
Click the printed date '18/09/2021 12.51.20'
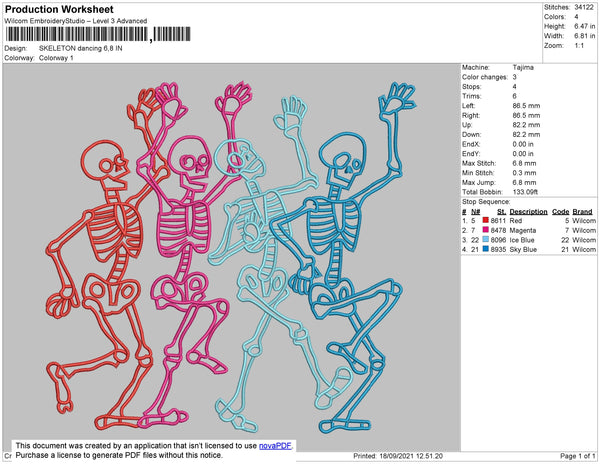click(x=411, y=456)
